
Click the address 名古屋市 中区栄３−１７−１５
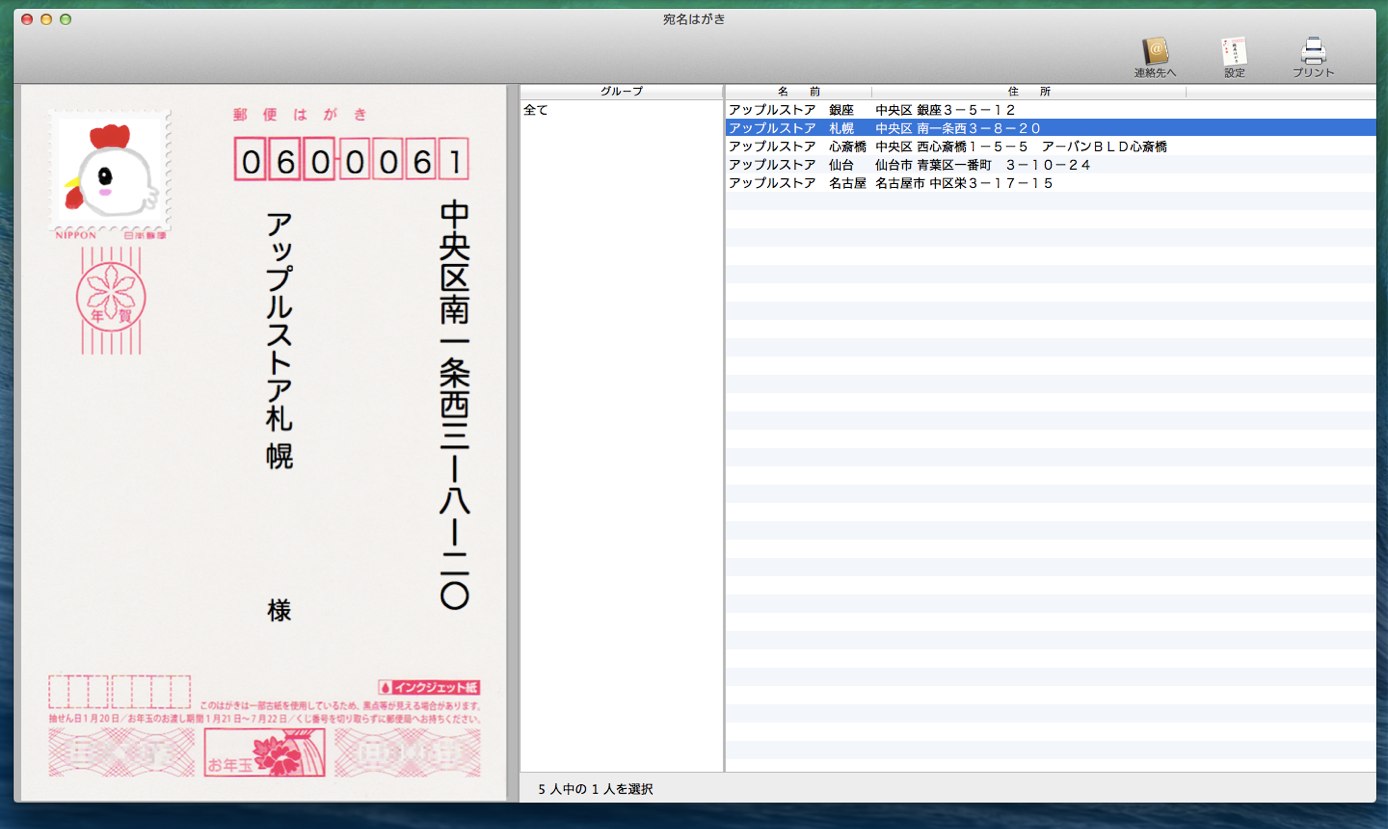[964, 183]
